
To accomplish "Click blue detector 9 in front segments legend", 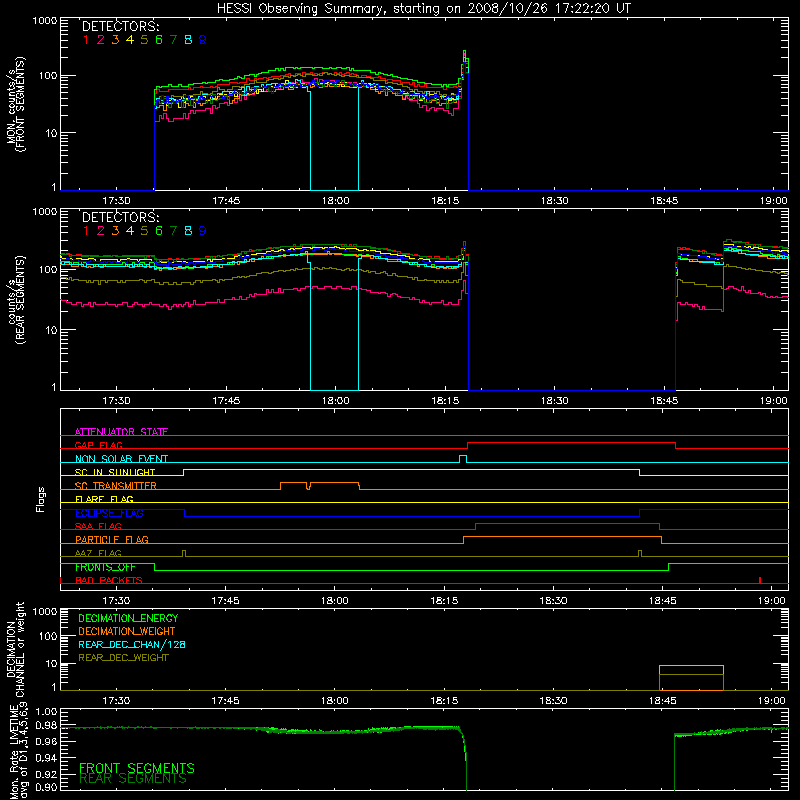I will click(x=203, y=39).
